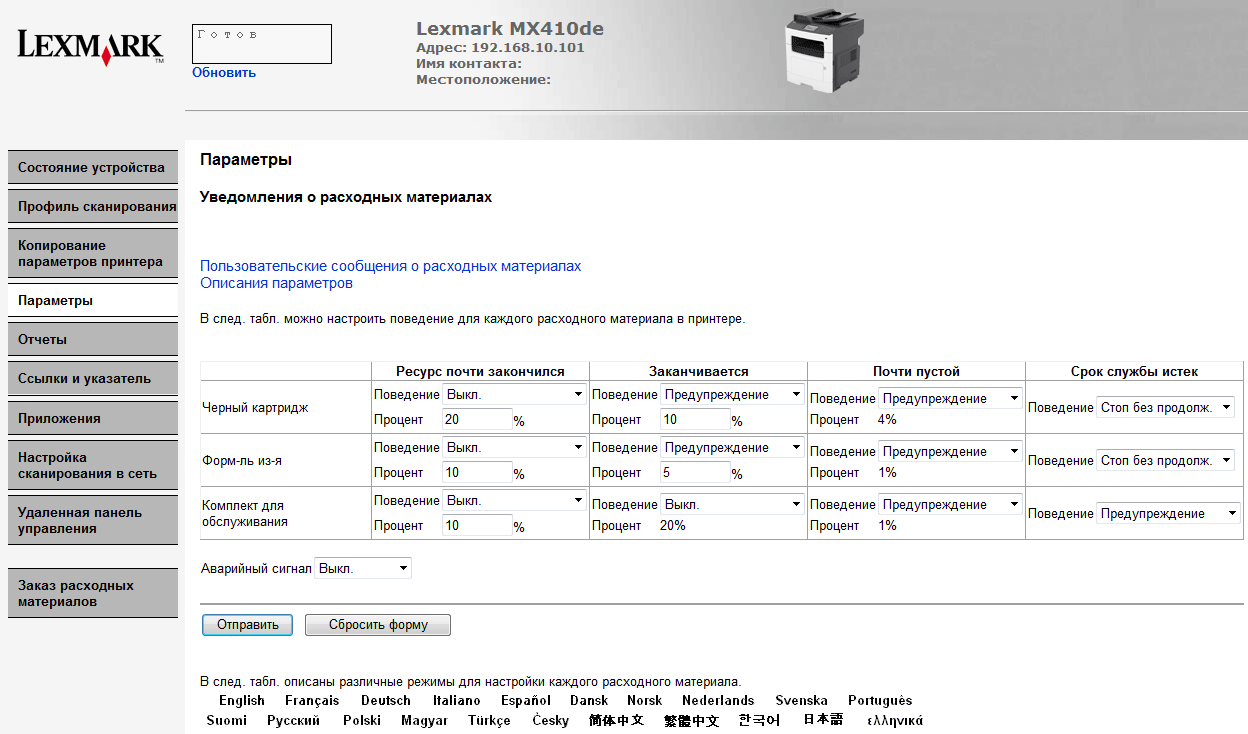Viewport: 1248px width, 734px height.
Task: Click 'Срок службы истек' column header
Action: [1134, 371]
